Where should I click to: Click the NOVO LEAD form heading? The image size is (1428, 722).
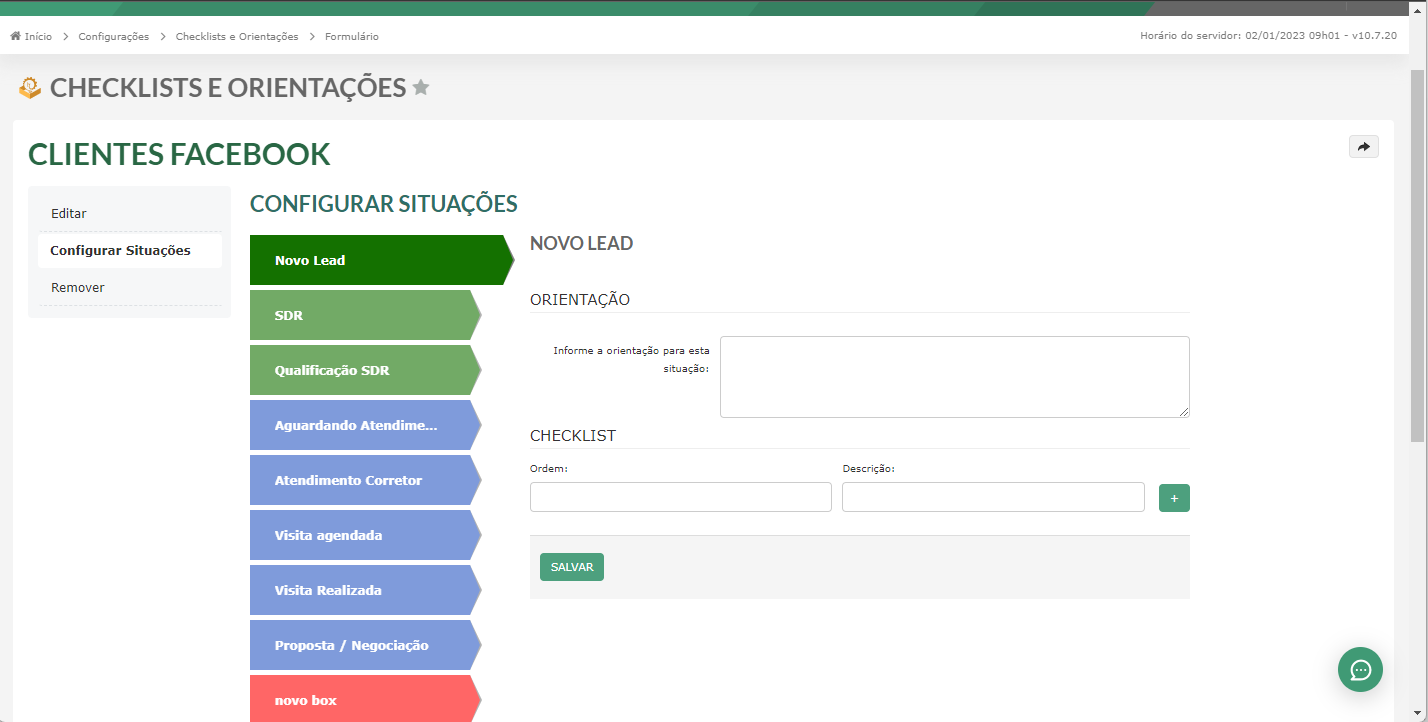(582, 243)
